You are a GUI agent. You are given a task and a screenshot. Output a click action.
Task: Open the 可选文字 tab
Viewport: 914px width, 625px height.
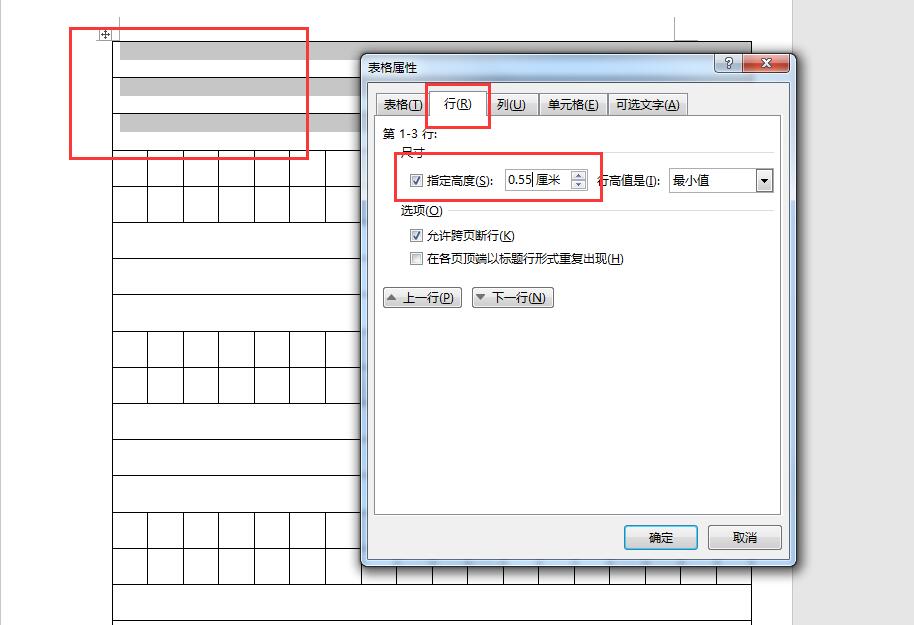[x=646, y=103]
